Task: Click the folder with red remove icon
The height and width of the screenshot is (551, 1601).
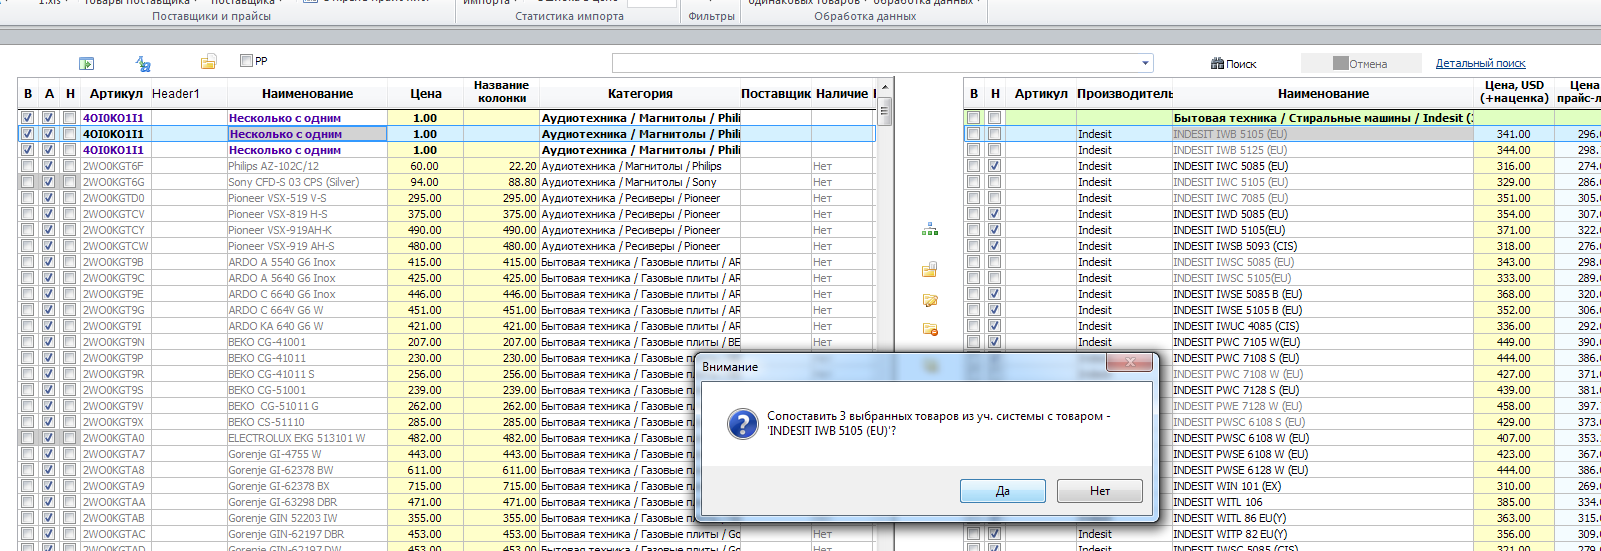Action: pyautogui.click(x=930, y=329)
